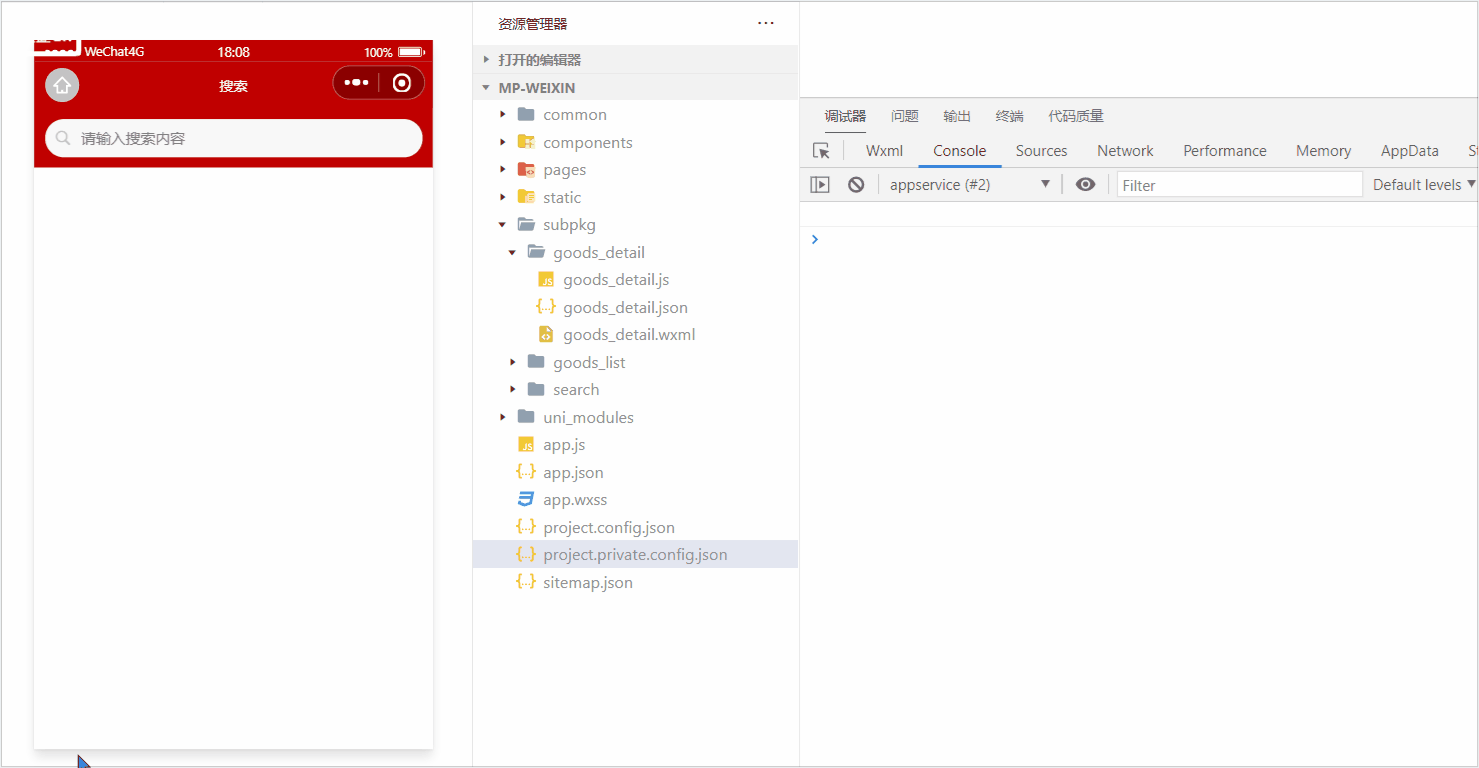
Task: Switch to the 代码质量 tab
Action: pos(1076,116)
